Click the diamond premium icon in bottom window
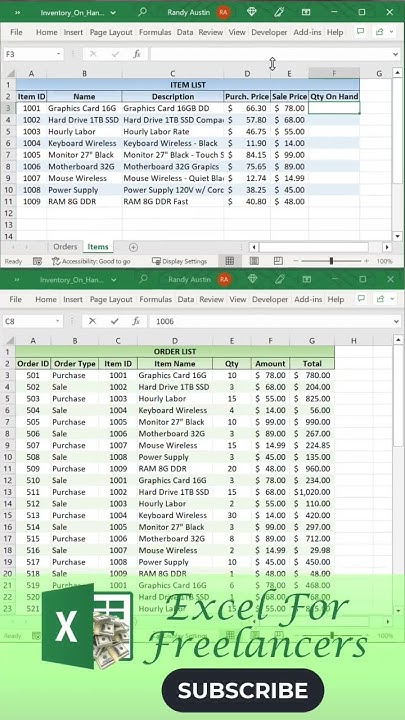The image size is (405, 720). click(253, 279)
